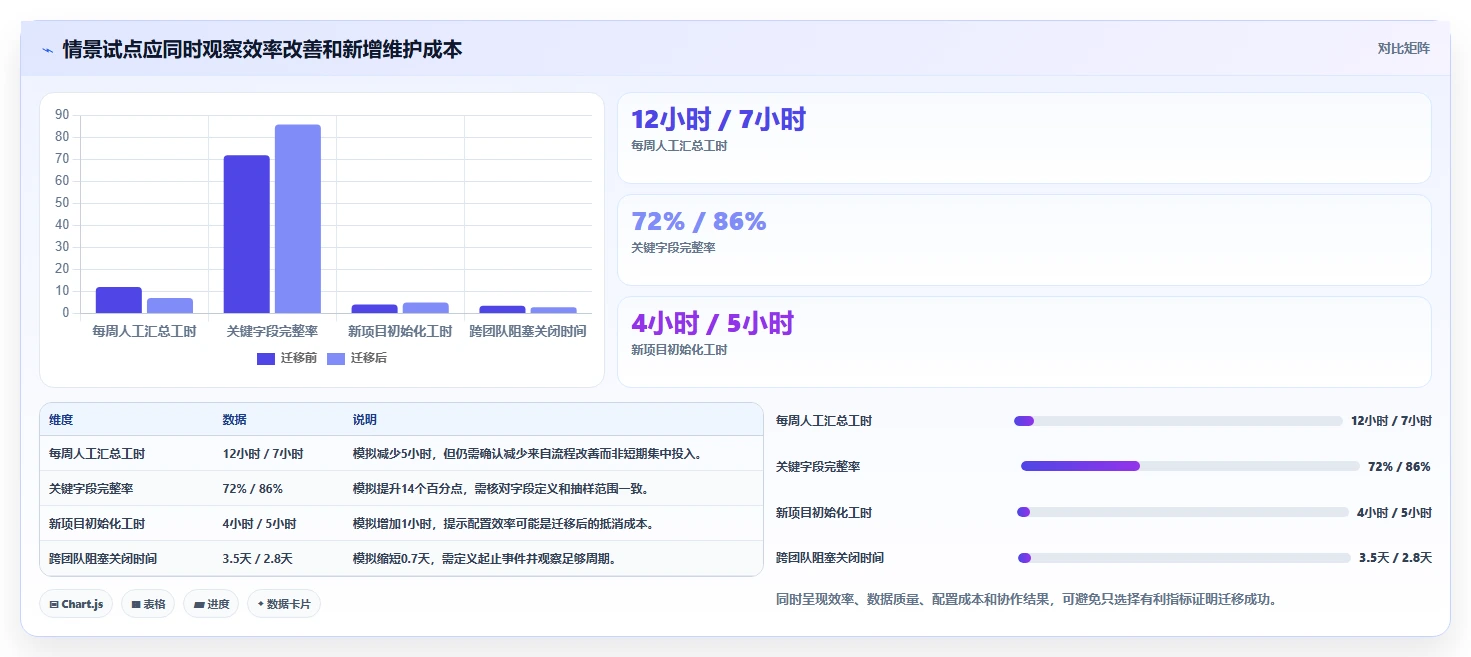Click the 迁移前 bar for 每周人工汇总工时
This screenshot has width=1471, height=657.
tap(119, 300)
